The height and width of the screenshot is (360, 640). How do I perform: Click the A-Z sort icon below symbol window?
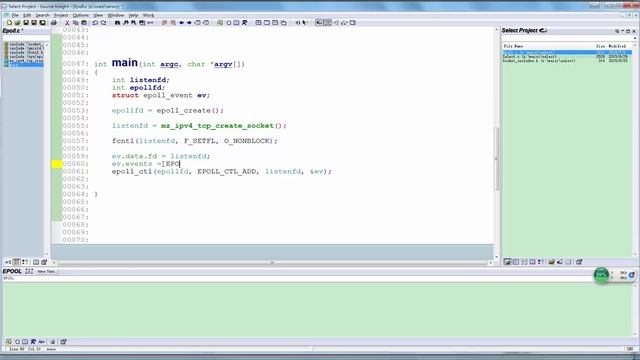(8, 262)
